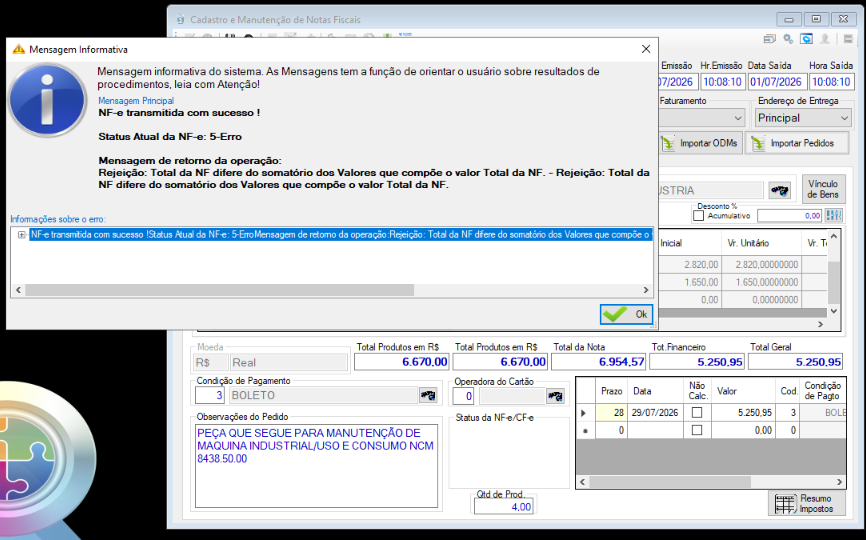Click inside Observações do Pedido text area

pyautogui.click(x=316, y=465)
